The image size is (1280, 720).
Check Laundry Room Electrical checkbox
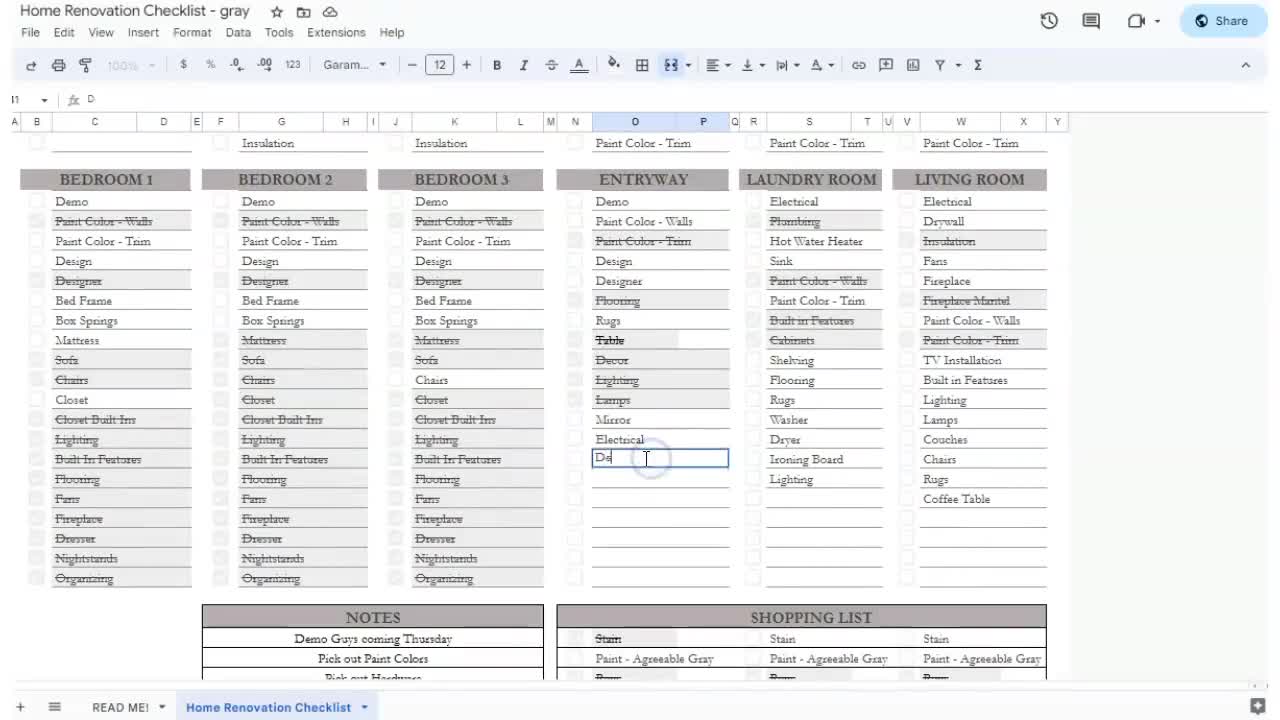pyautogui.click(x=753, y=201)
